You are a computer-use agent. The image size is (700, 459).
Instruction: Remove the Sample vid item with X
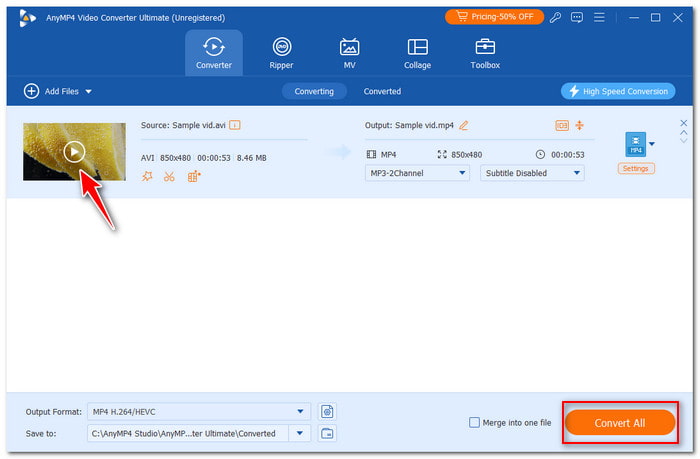click(x=683, y=123)
